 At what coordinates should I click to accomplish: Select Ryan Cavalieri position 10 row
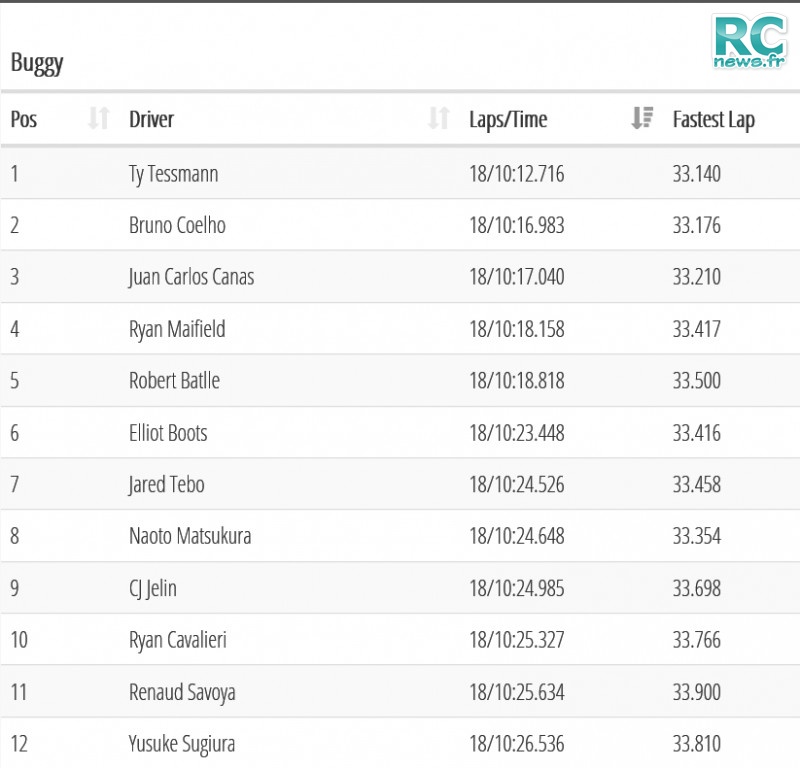pos(400,639)
